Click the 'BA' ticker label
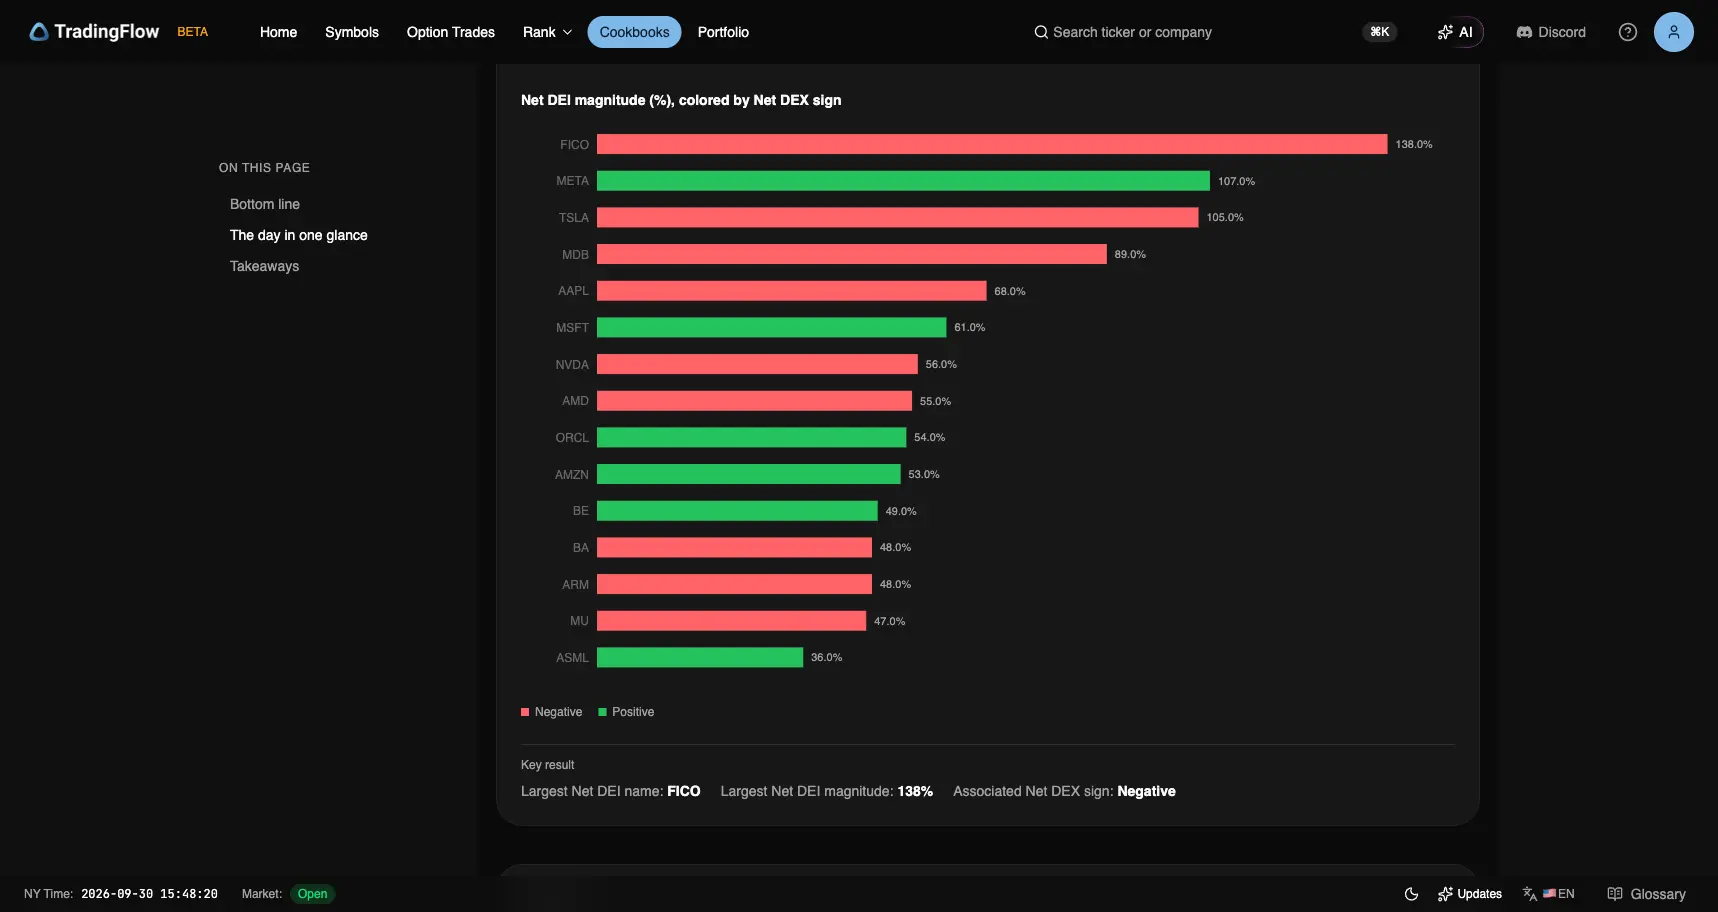Image resolution: width=1718 pixels, height=912 pixels. (x=581, y=547)
